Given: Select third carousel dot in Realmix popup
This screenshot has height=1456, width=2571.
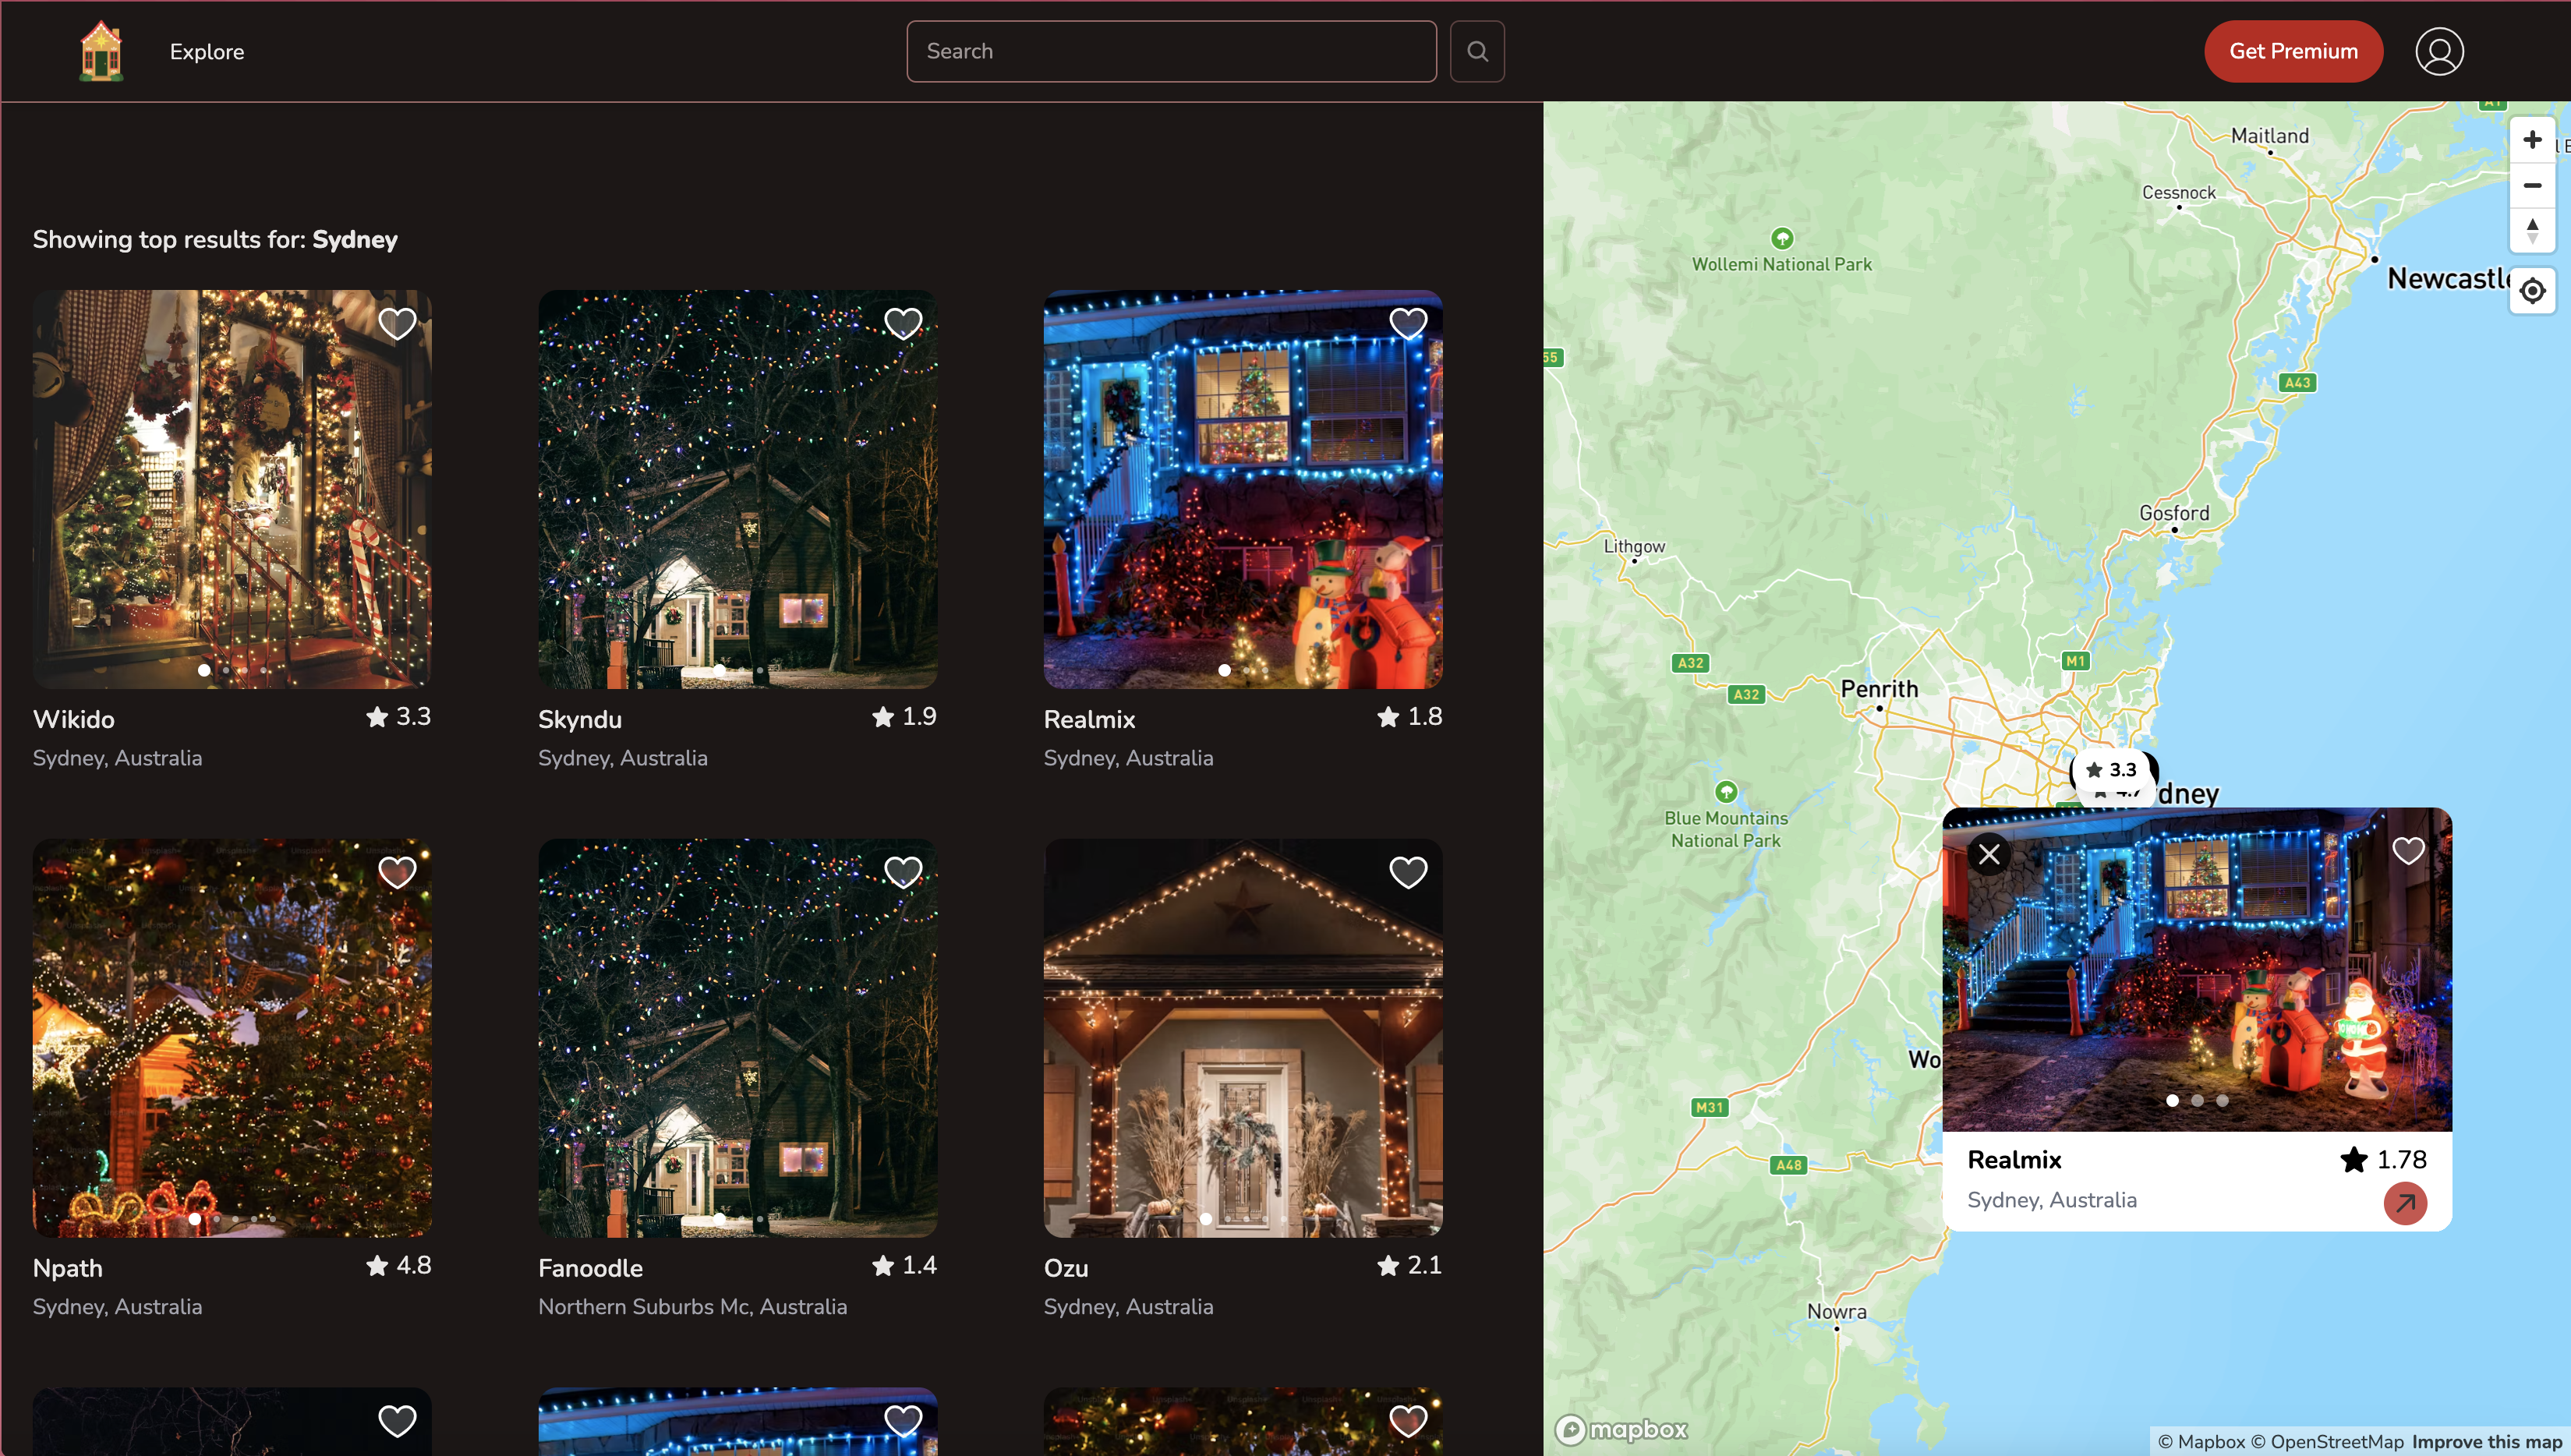Looking at the screenshot, I should pyautogui.click(x=2222, y=1100).
